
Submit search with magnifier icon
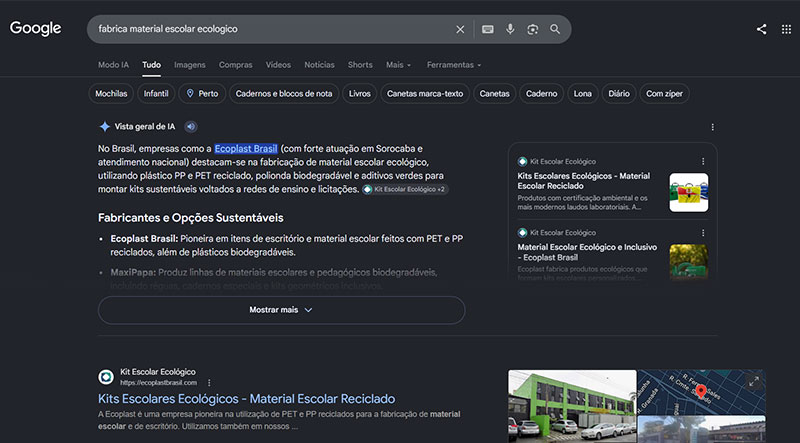555,29
